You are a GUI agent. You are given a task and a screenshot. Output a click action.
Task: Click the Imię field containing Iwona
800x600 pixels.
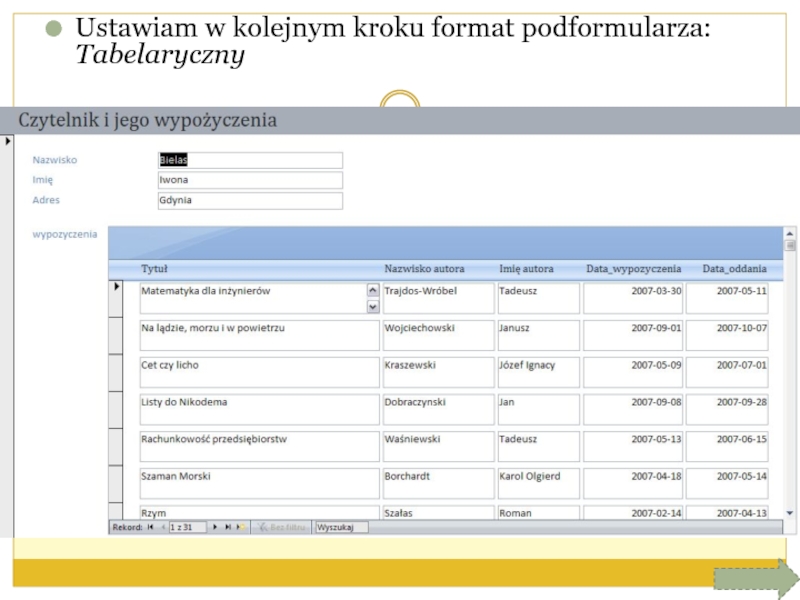click(250, 180)
